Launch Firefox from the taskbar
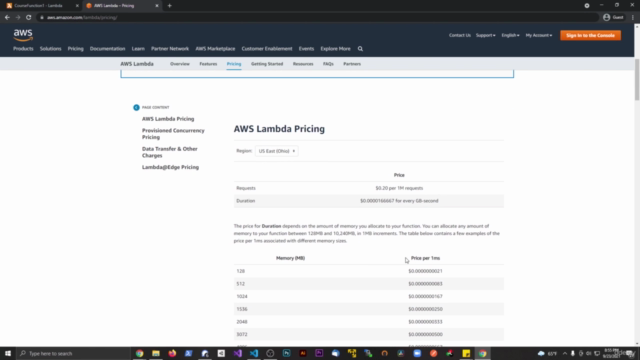This screenshot has height=360, width=640. (x=172, y=353)
